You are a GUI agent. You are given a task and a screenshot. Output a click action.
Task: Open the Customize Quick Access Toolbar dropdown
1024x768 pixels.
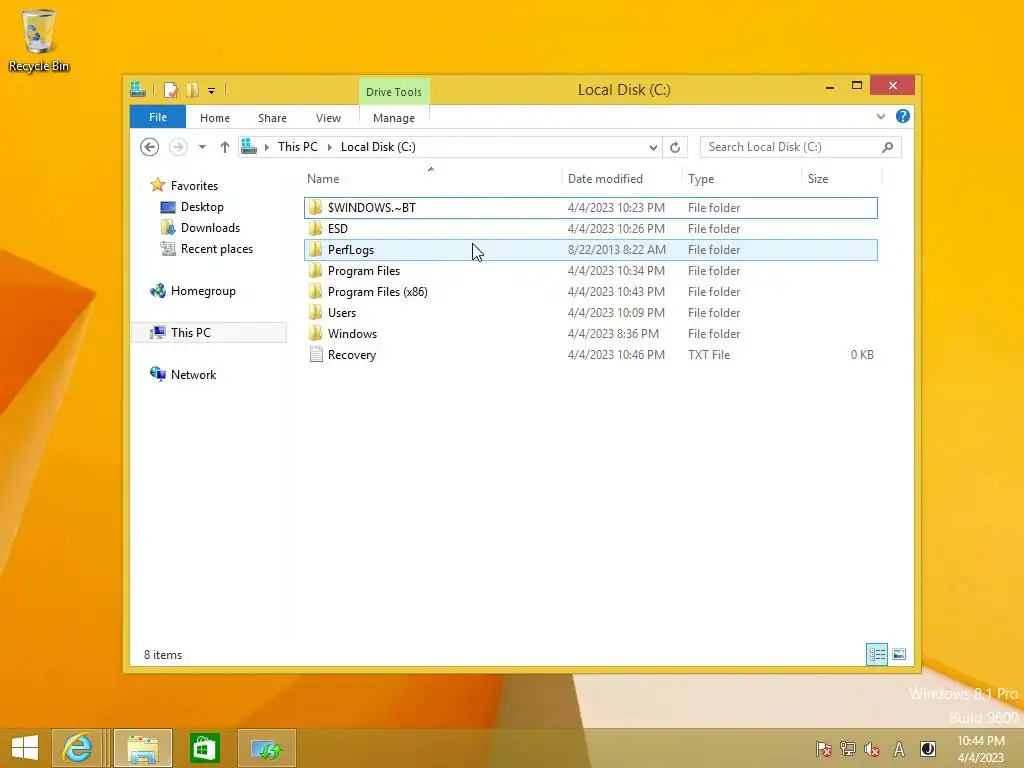(x=212, y=91)
